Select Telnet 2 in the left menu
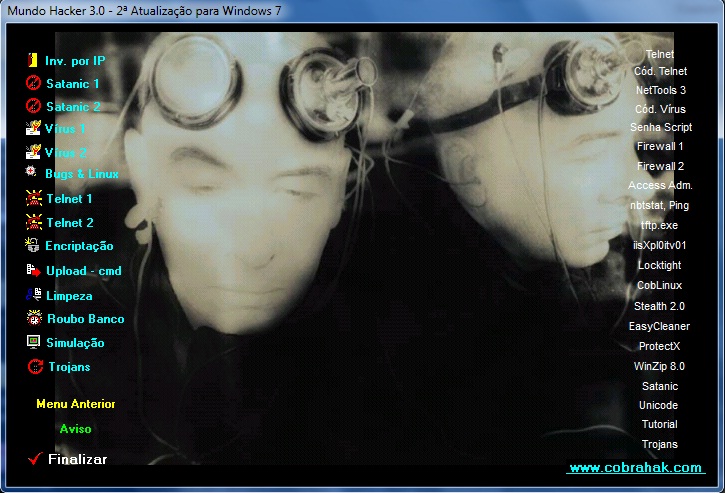Viewport: 725px width, 493px height. click(69, 223)
